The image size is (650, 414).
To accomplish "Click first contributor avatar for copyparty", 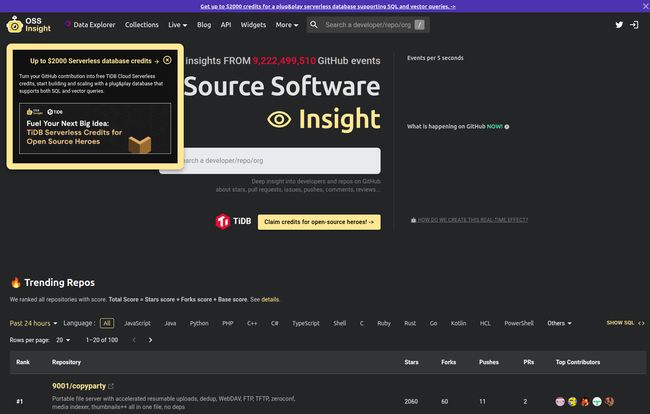I will pyautogui.click(x=560, y=401).
